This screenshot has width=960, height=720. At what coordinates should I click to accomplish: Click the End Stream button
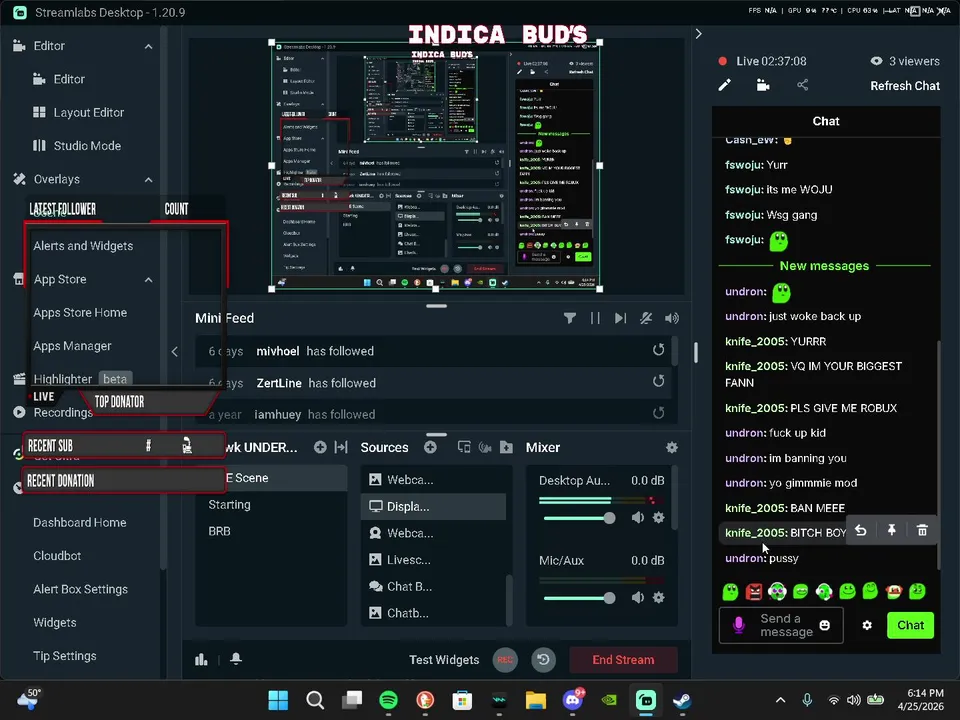point(623,659)
